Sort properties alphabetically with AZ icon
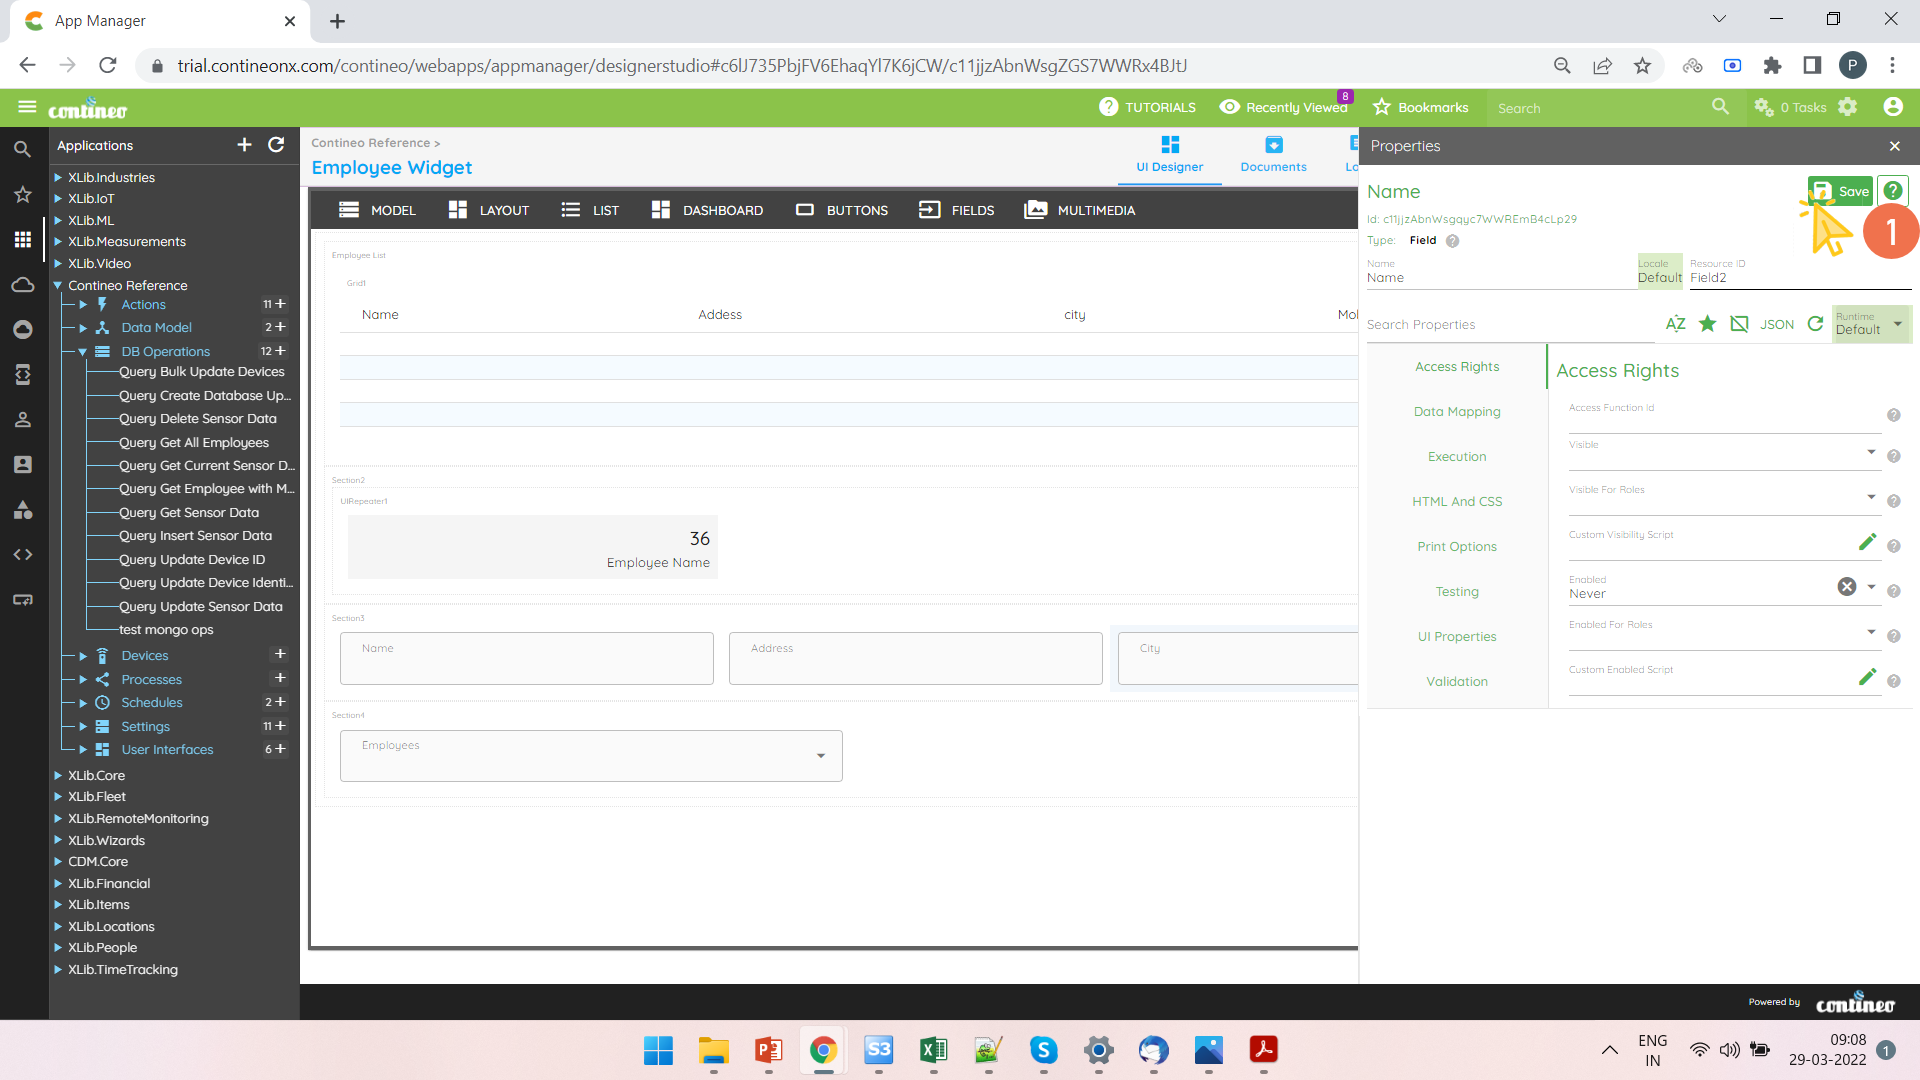The width and height of the screenshot is (1920, 1080). point(1675,324)
